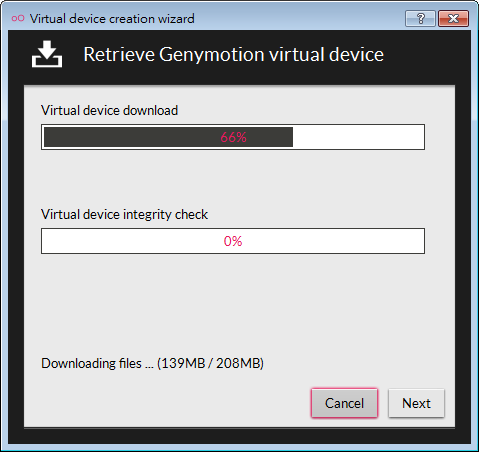
Task: Click empty gray area between progress bars
Action: click(233, 178)
